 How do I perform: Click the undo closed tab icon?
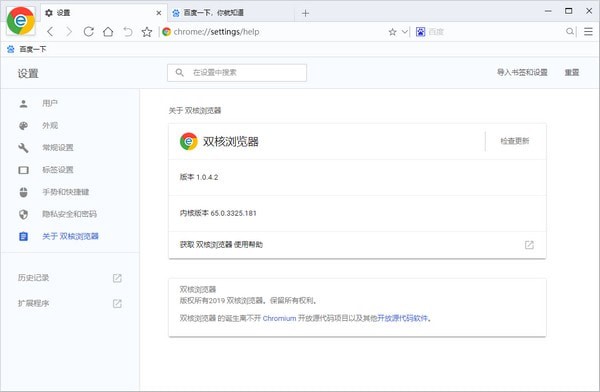coord(128,32)
